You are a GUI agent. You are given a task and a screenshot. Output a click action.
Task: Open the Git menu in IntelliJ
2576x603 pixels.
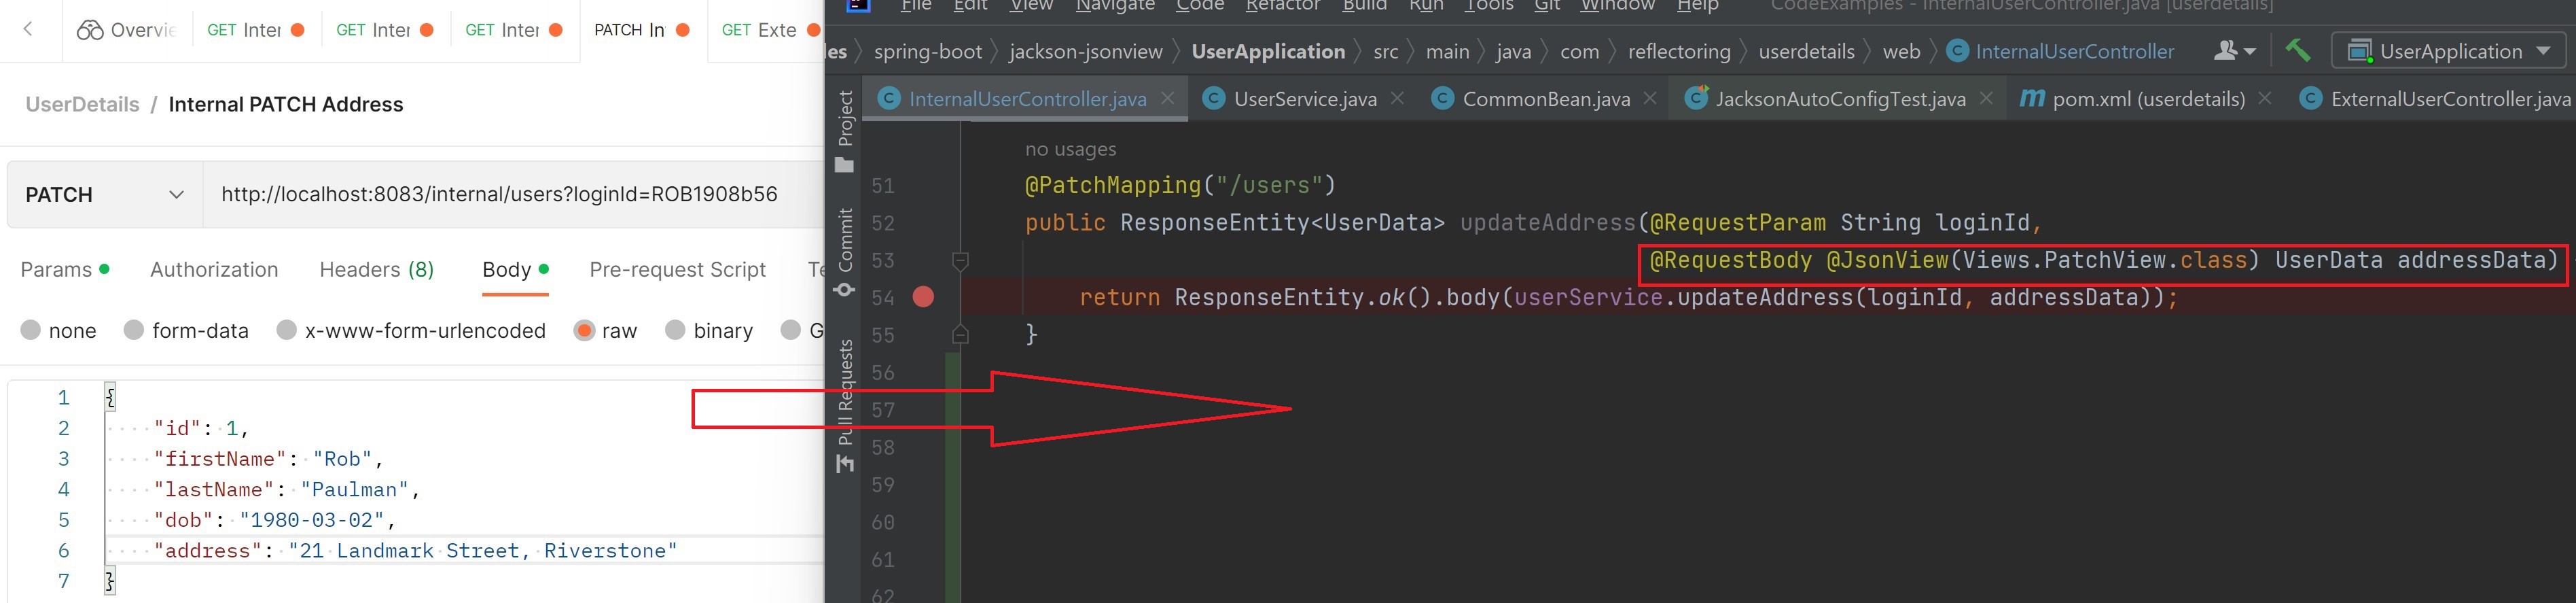[x=1547, y=6]
